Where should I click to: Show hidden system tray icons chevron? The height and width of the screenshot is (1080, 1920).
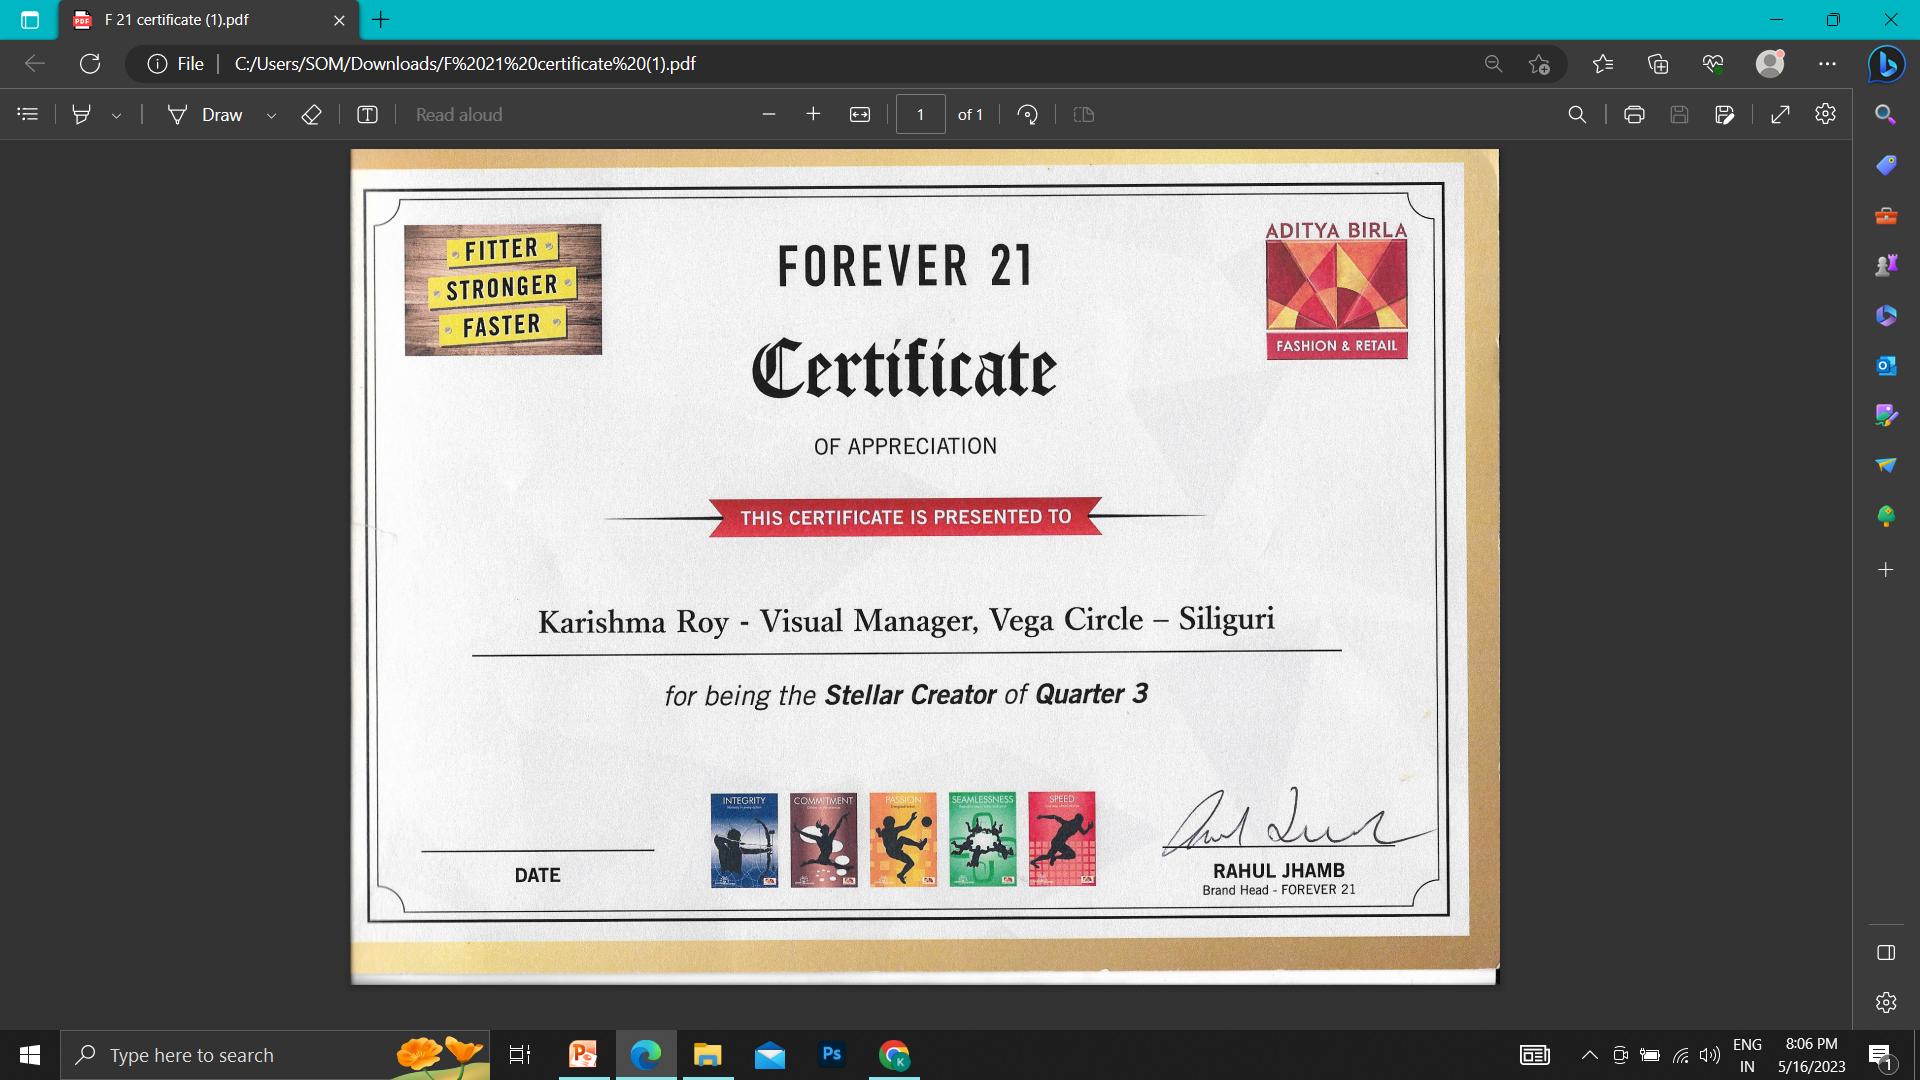pyautogui.click(x=1589, y=1055)
